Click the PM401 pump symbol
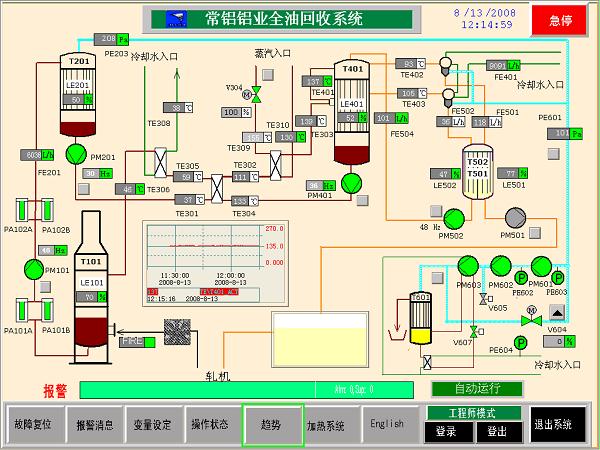 point(350,182)
